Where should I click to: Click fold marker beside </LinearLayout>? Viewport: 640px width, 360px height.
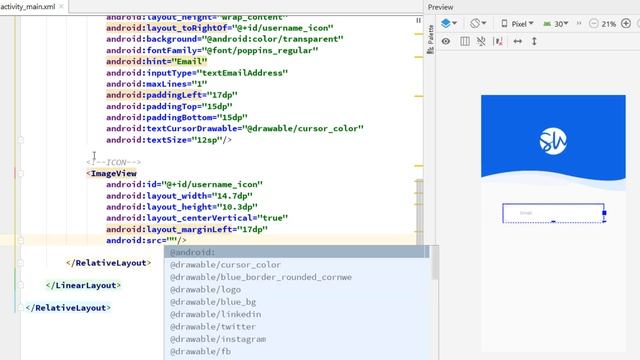click(20, 285)
